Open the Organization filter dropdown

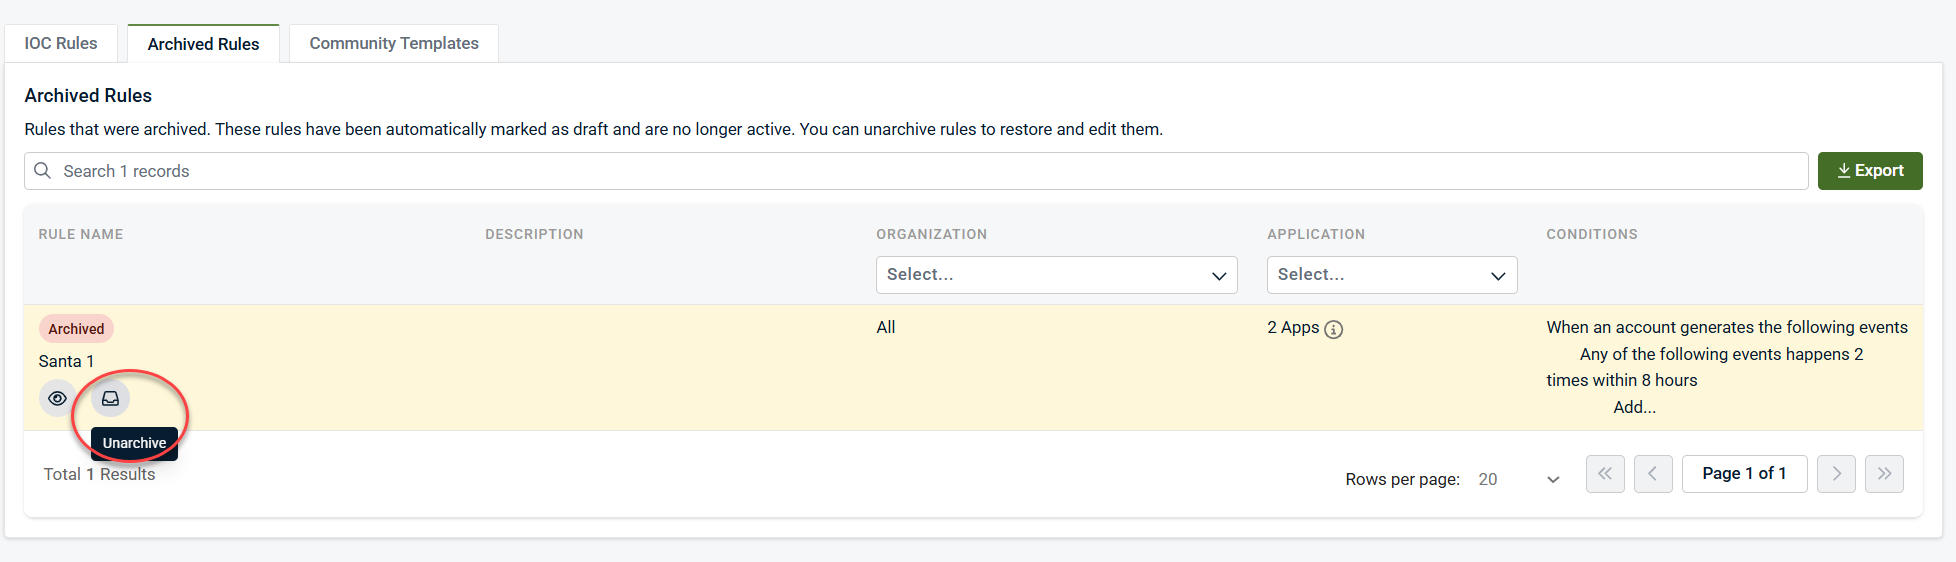point(1056,275)
